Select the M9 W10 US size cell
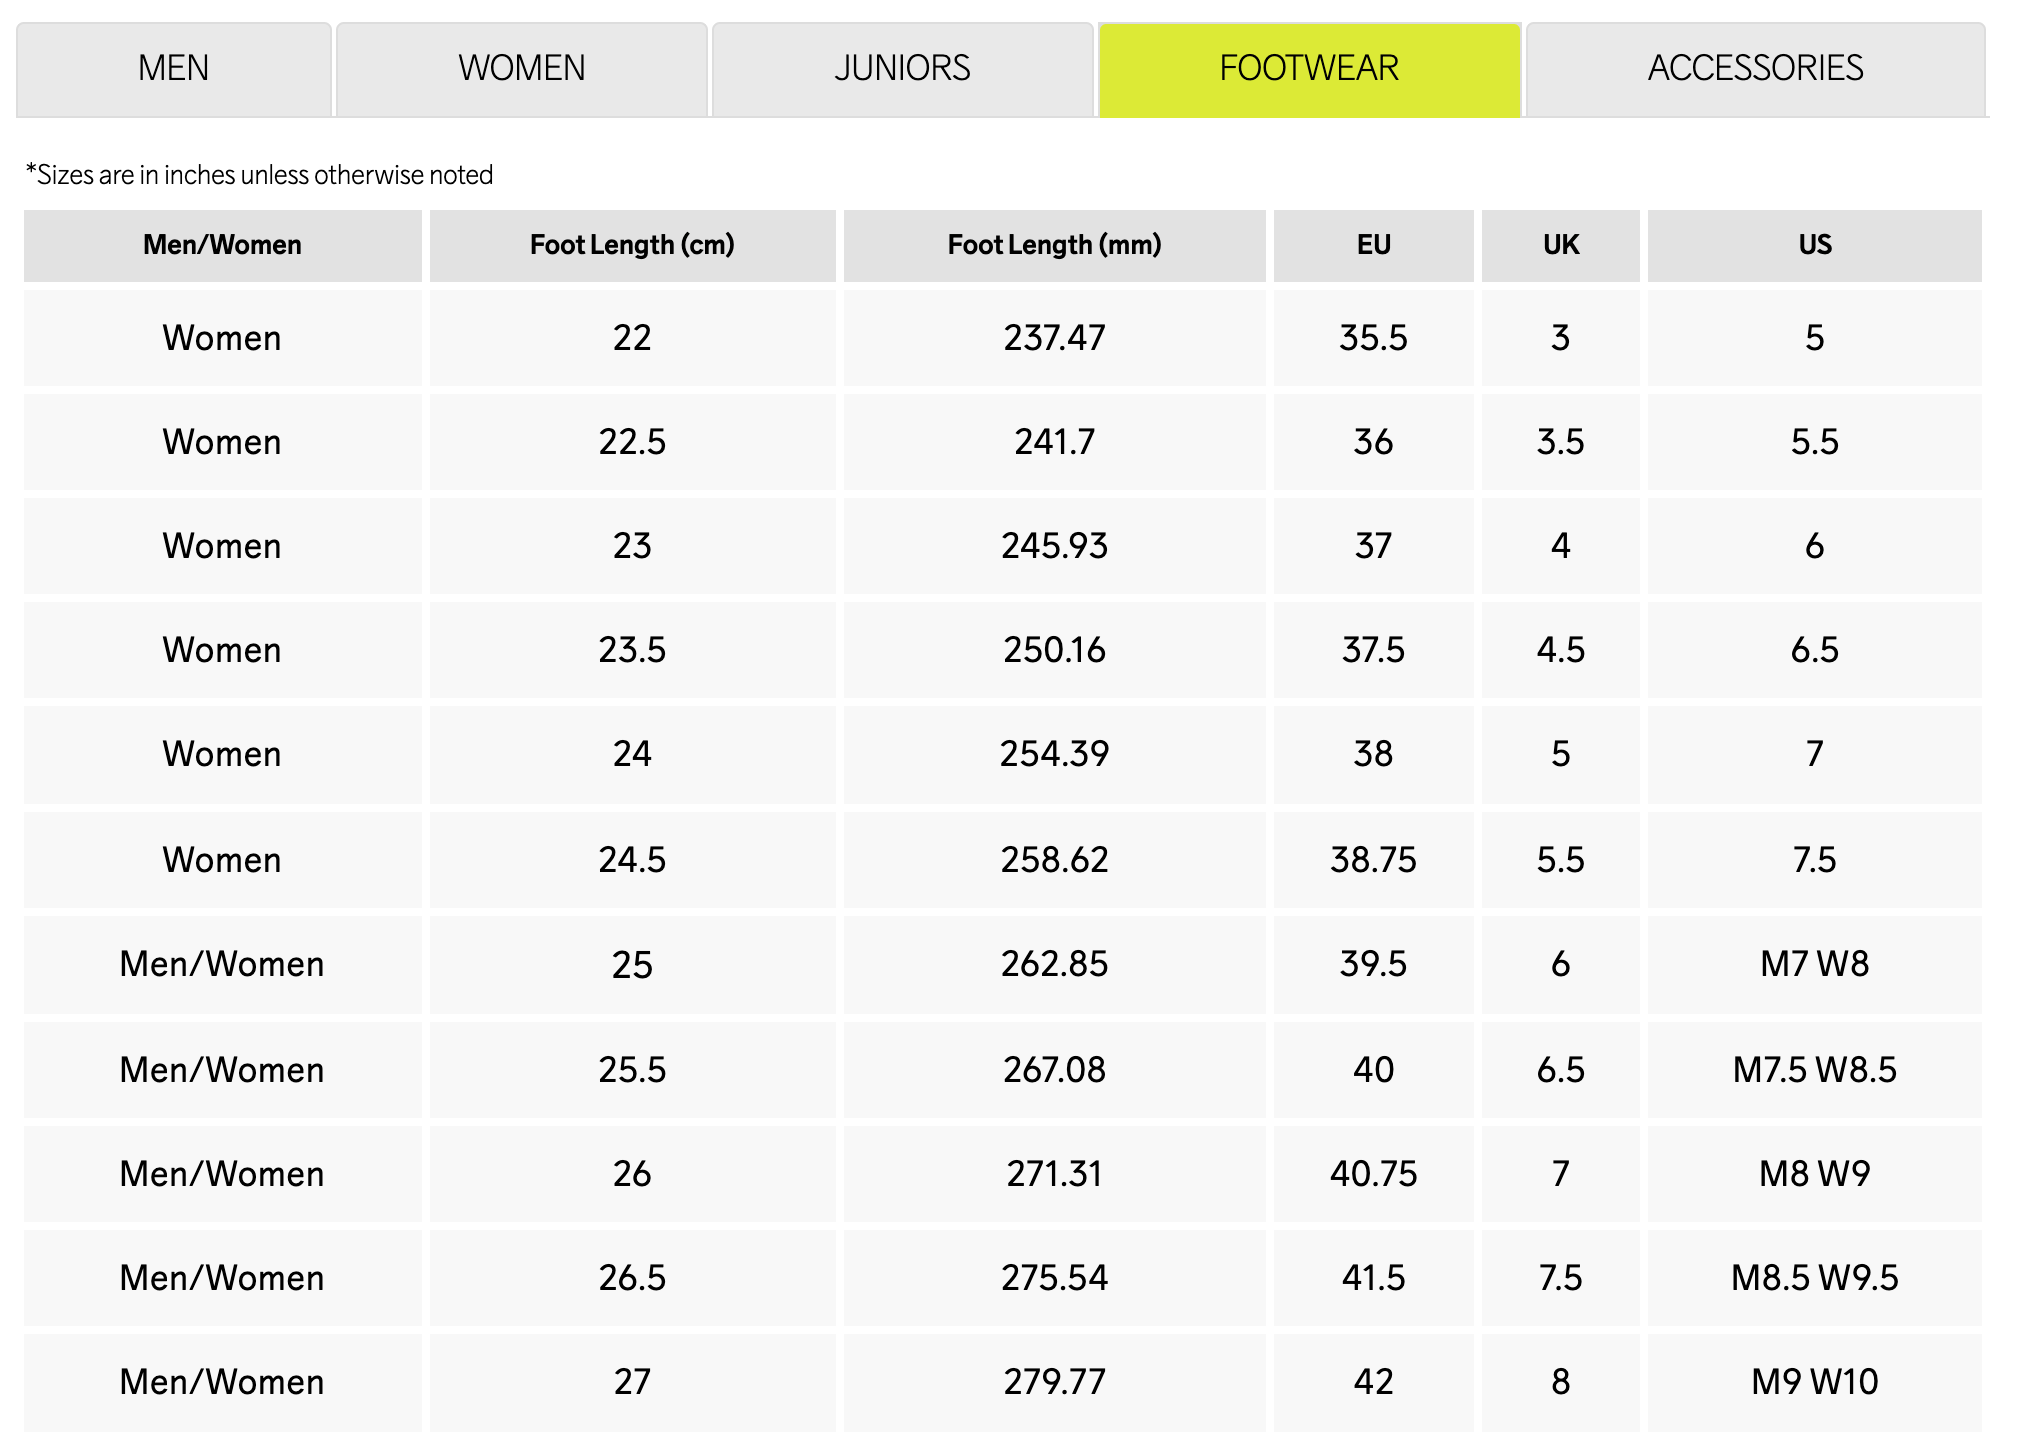Image resolution: width=2036 pixels, height=1438 pixels. (1814, 1382)
